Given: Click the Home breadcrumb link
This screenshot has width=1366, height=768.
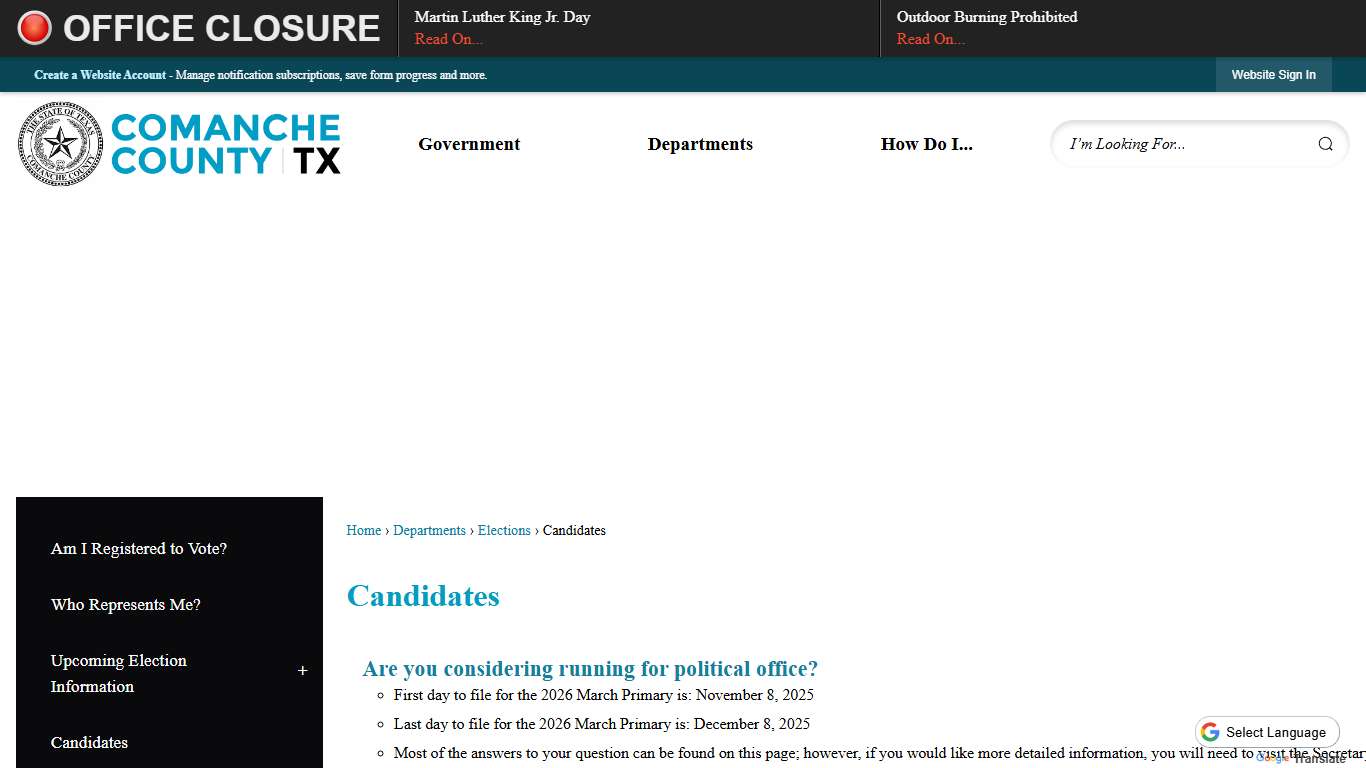Looking at the screenshot, I should [x=363, y=530].
